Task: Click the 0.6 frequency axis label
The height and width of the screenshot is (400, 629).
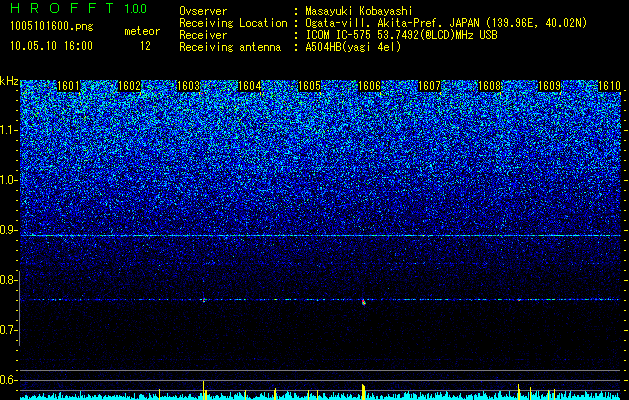Action: click(x=8, y=380)
